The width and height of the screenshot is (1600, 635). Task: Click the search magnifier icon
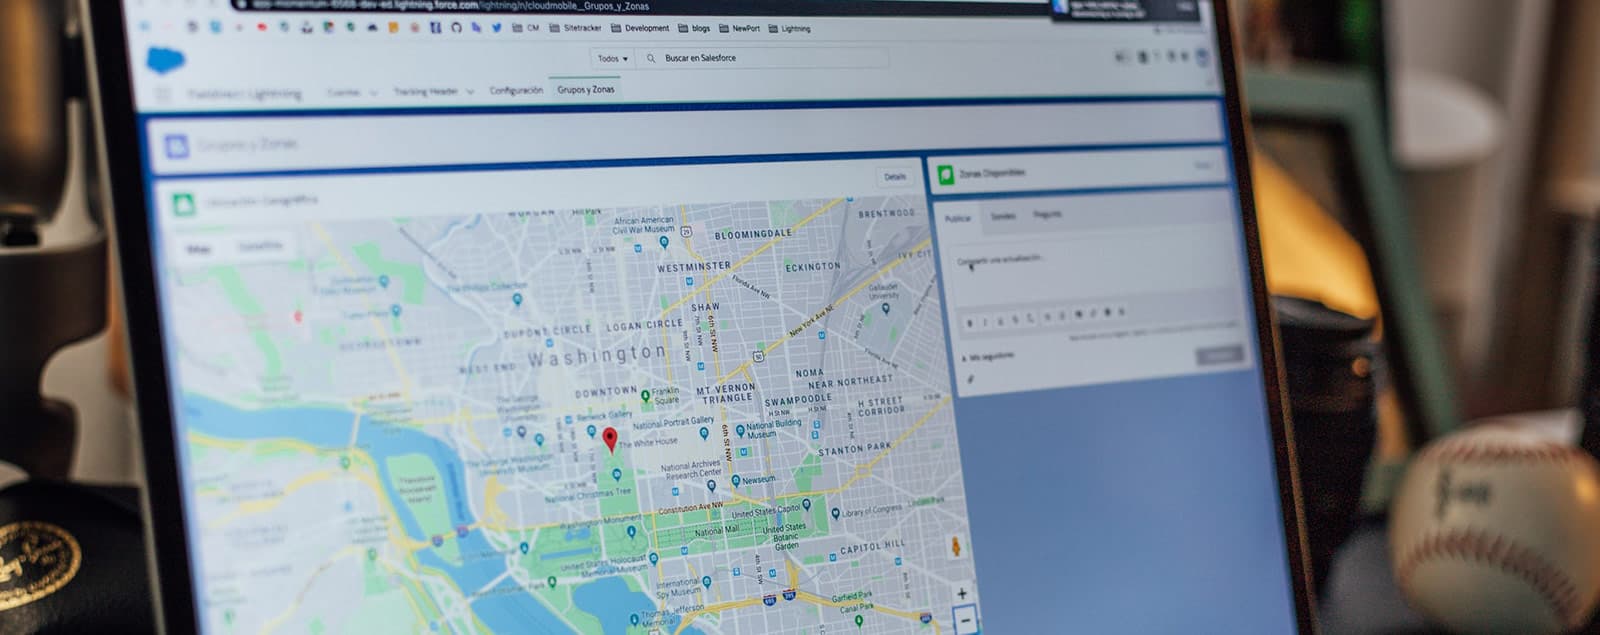(x=651, y=58)
